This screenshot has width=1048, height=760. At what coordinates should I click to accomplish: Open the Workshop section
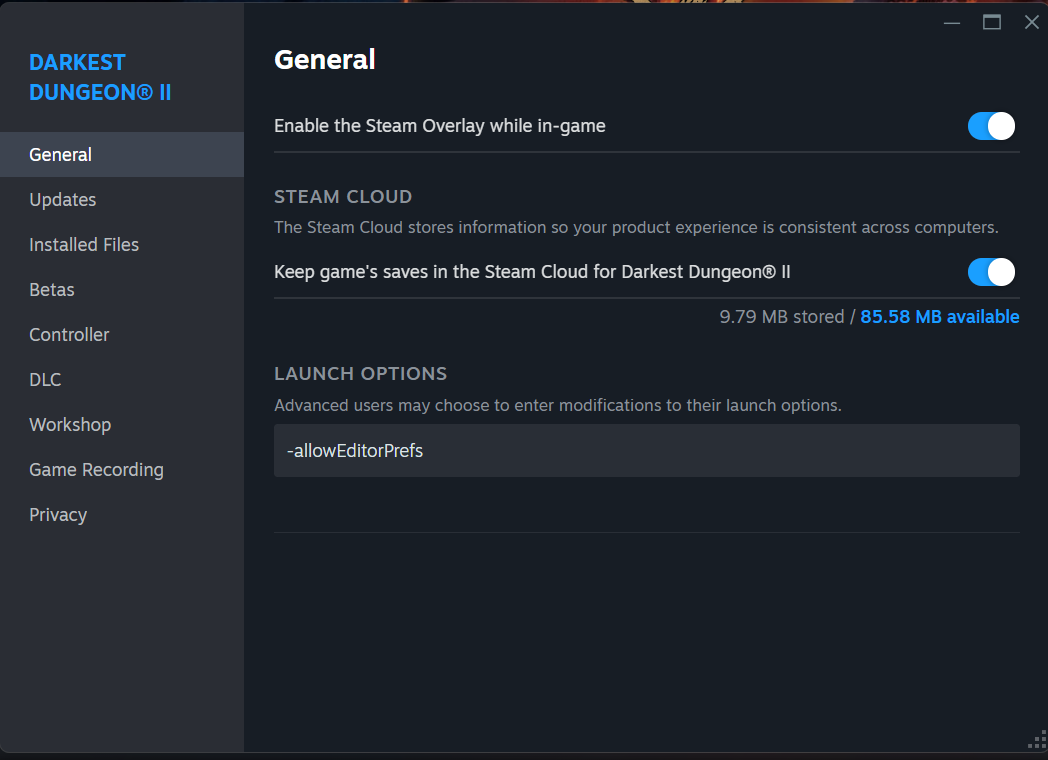(x=70, y=425)
